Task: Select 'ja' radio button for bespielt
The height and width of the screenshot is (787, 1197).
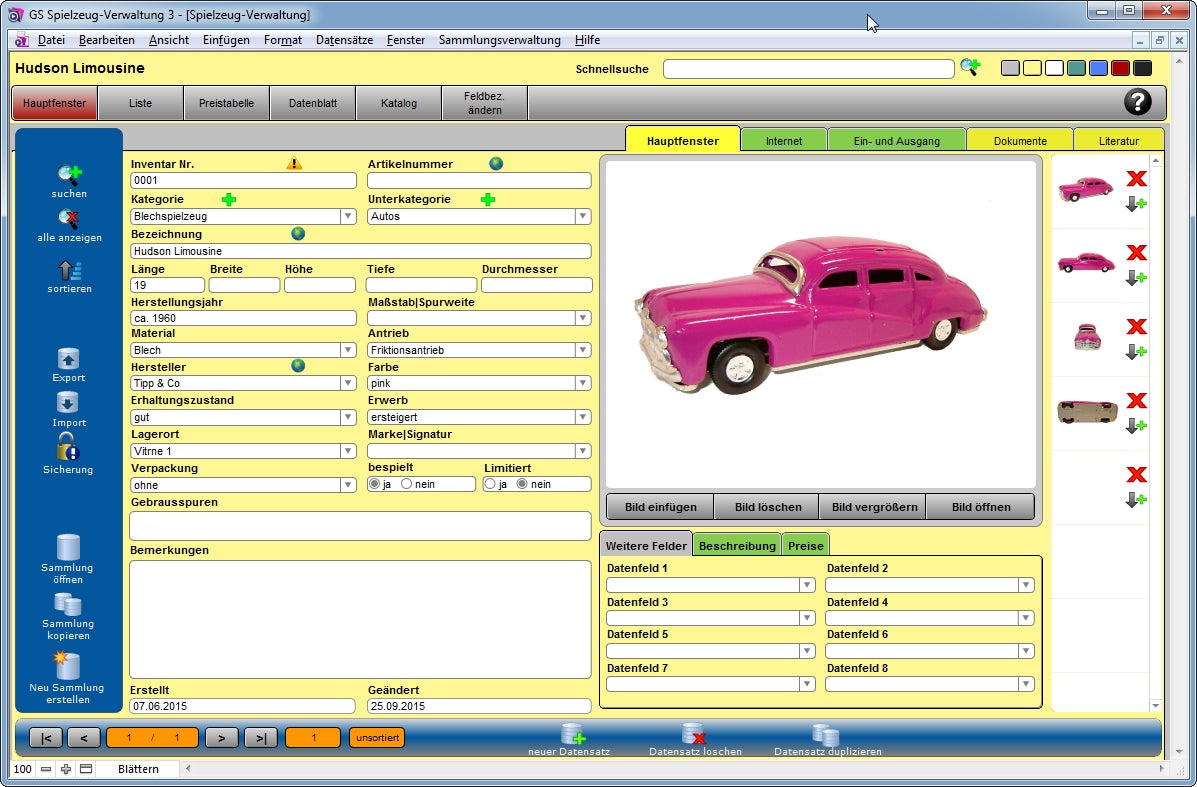Action: coord(375,484)
